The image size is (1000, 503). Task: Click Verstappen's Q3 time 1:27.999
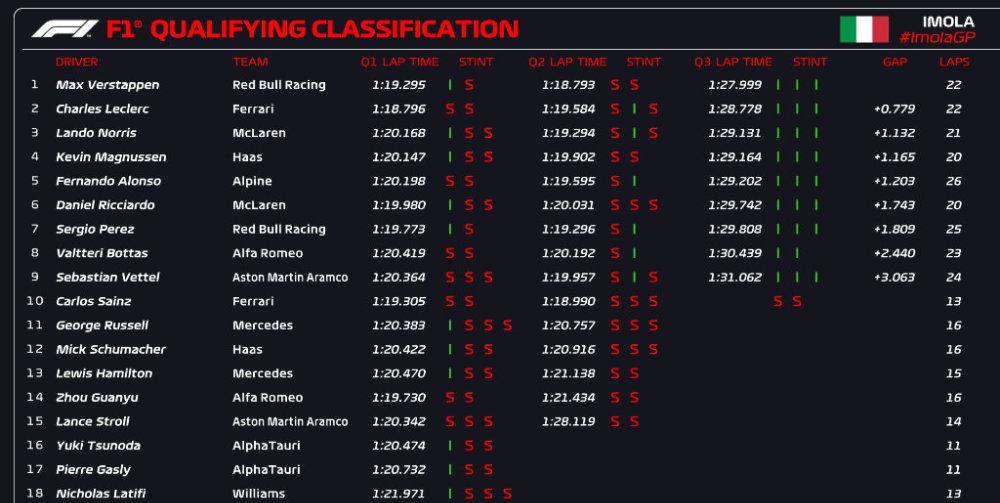click(x=735, y=85)
